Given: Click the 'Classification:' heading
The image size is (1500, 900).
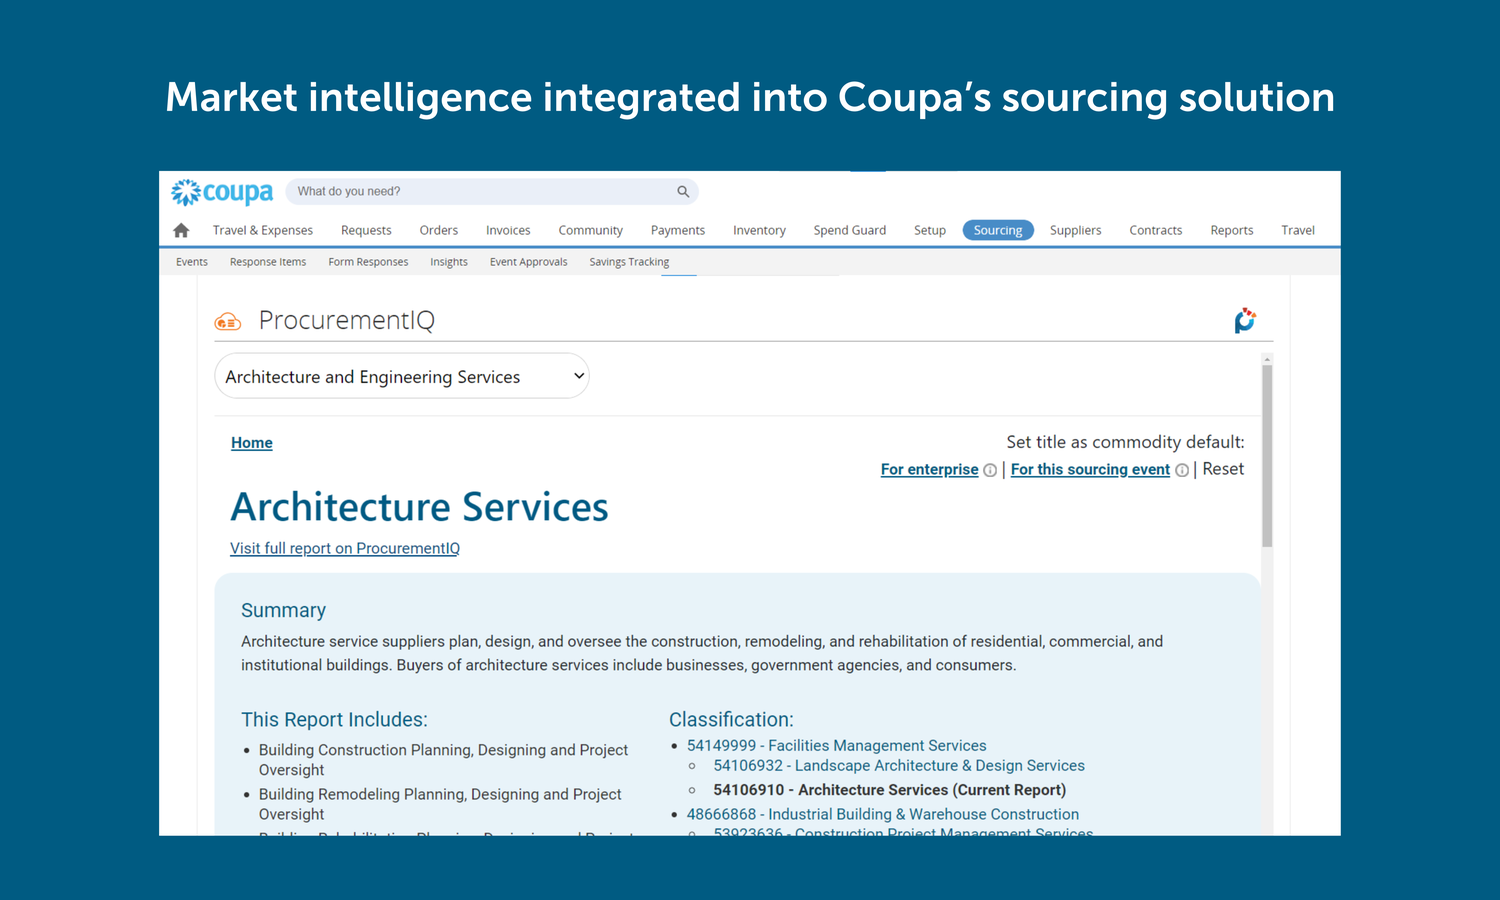Looking at the screenshot, I should tap(731, 720).
